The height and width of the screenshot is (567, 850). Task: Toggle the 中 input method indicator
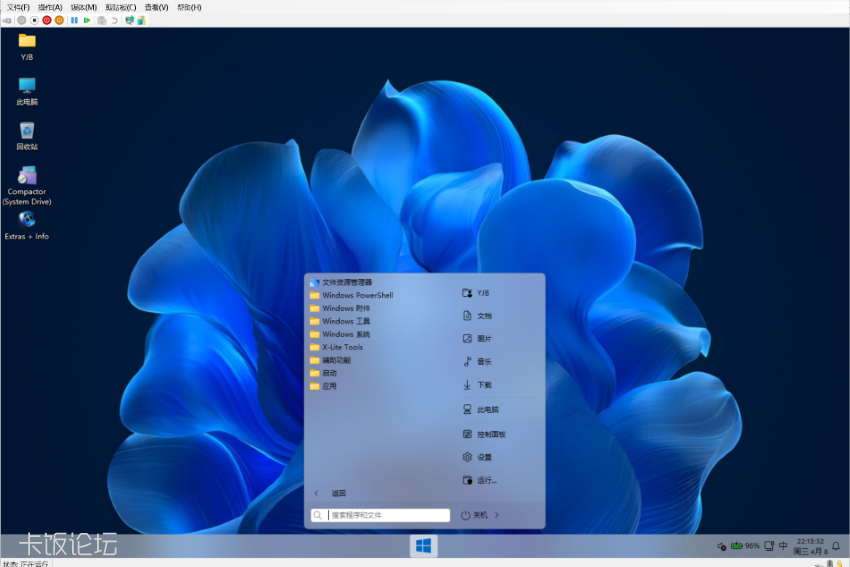tap(783, 546)
